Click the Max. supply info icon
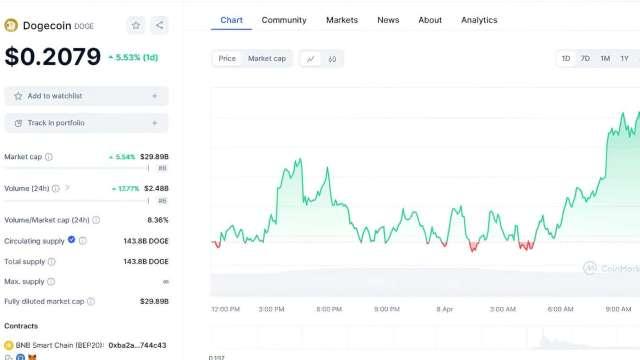This screenshot has width=640, height=360. point(51,282)
